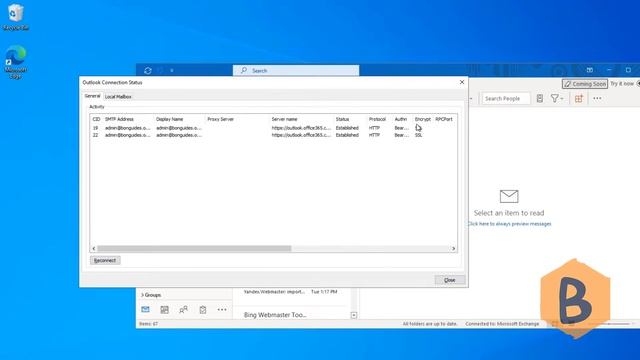Open navigation bar More options ellipsis
640x360 pixels.
point(222,310)
